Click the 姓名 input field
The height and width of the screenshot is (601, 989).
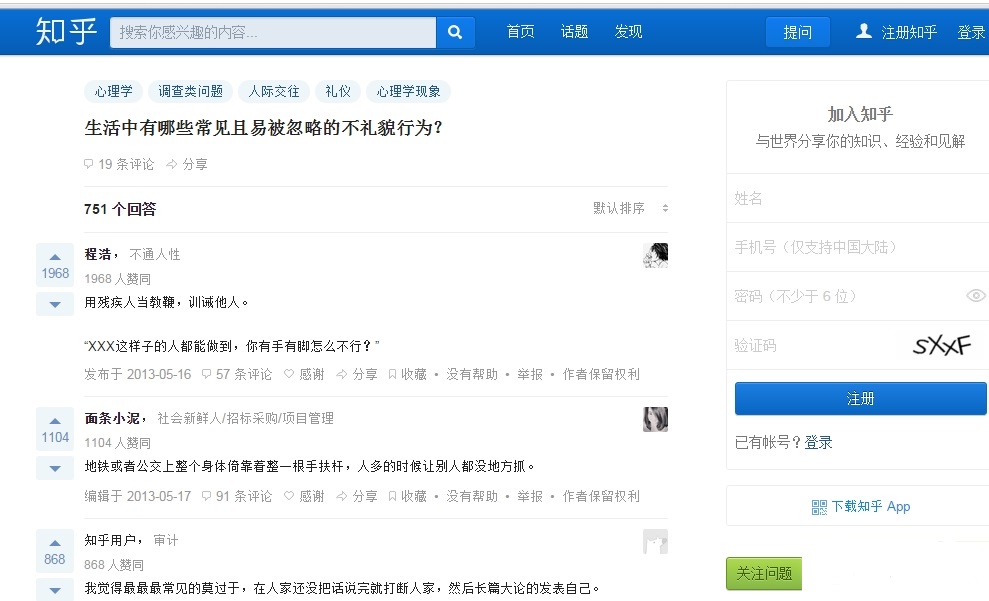click(858, 199)
